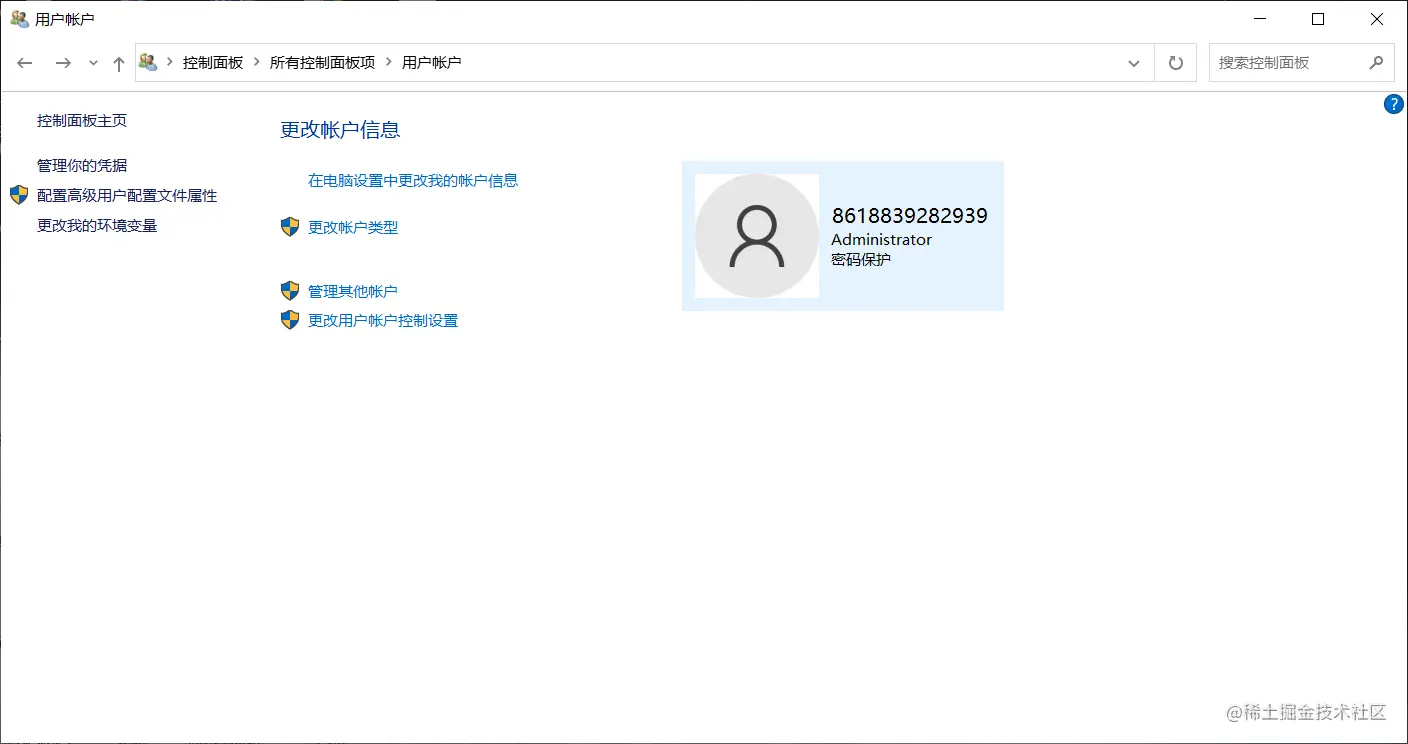Image resolution: width=1408 pixels, height=744 pixels.
Task: Click the shield icon beside 更改用户帐户控制设置
Action: tap(290, 320)
